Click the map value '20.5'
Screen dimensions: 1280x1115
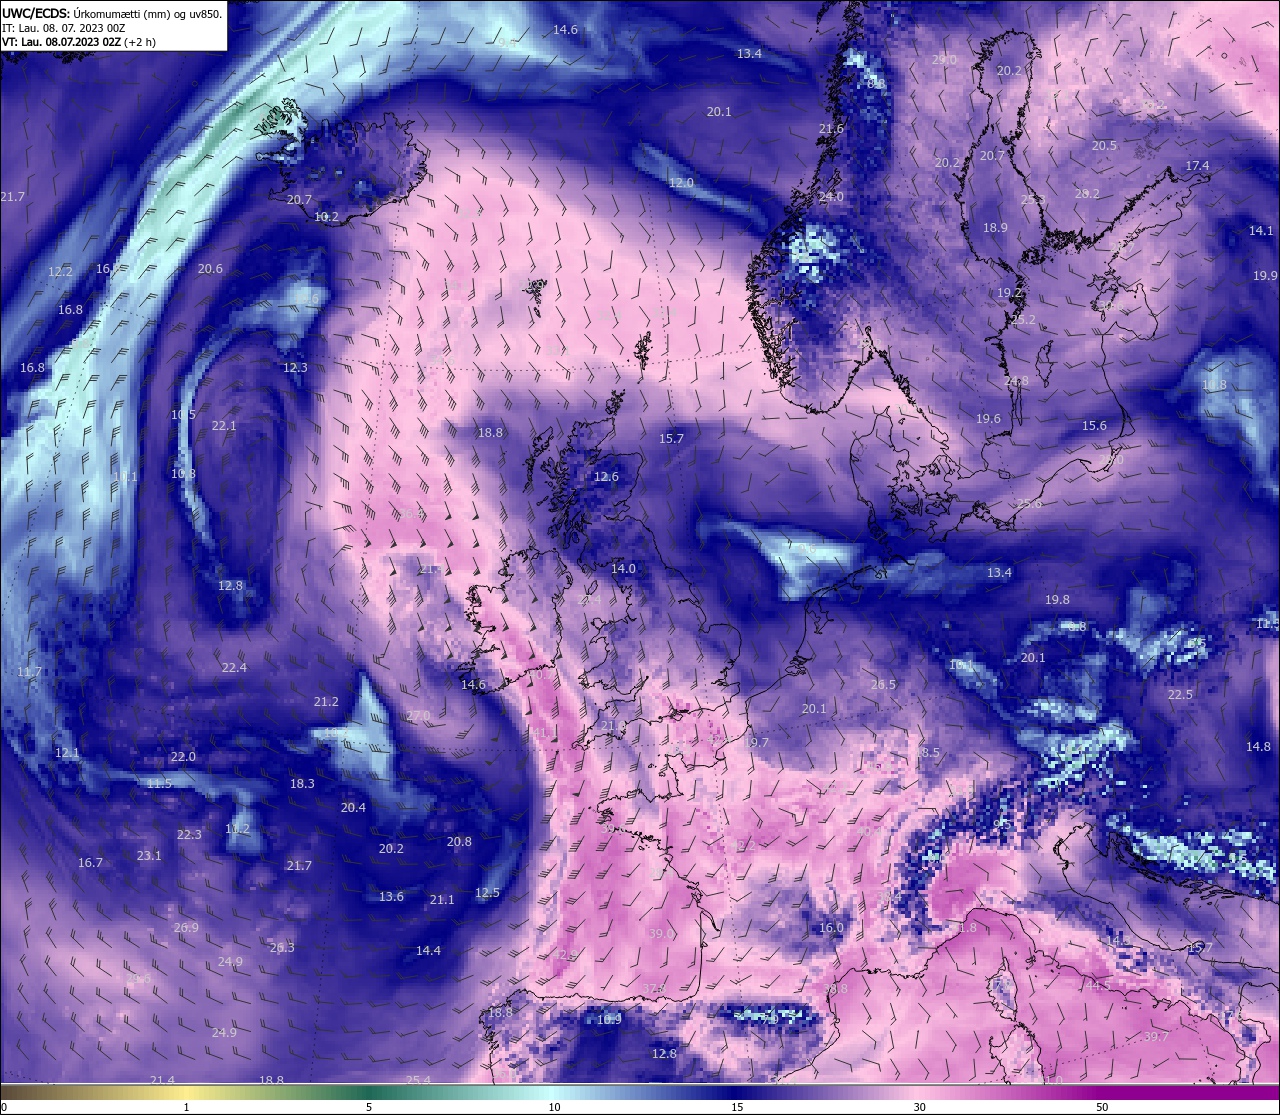(1104, 146)
